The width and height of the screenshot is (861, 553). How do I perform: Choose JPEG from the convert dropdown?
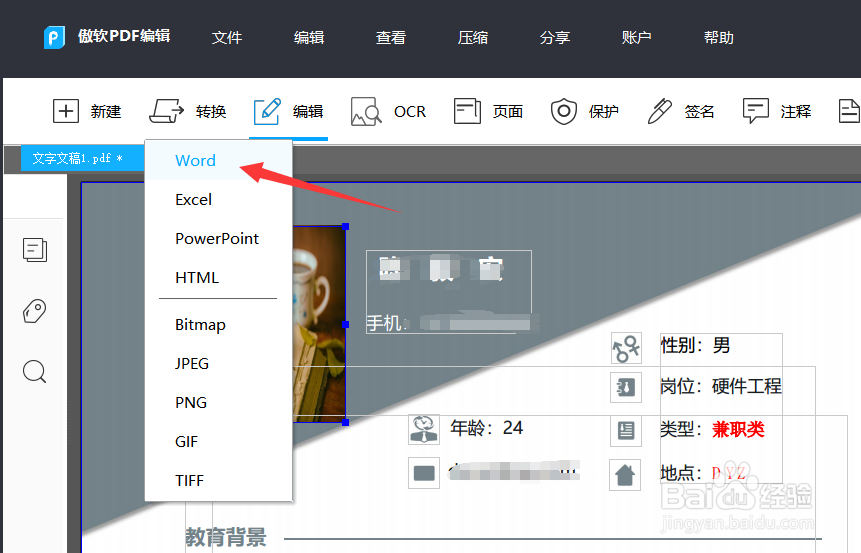click(218, 364)
